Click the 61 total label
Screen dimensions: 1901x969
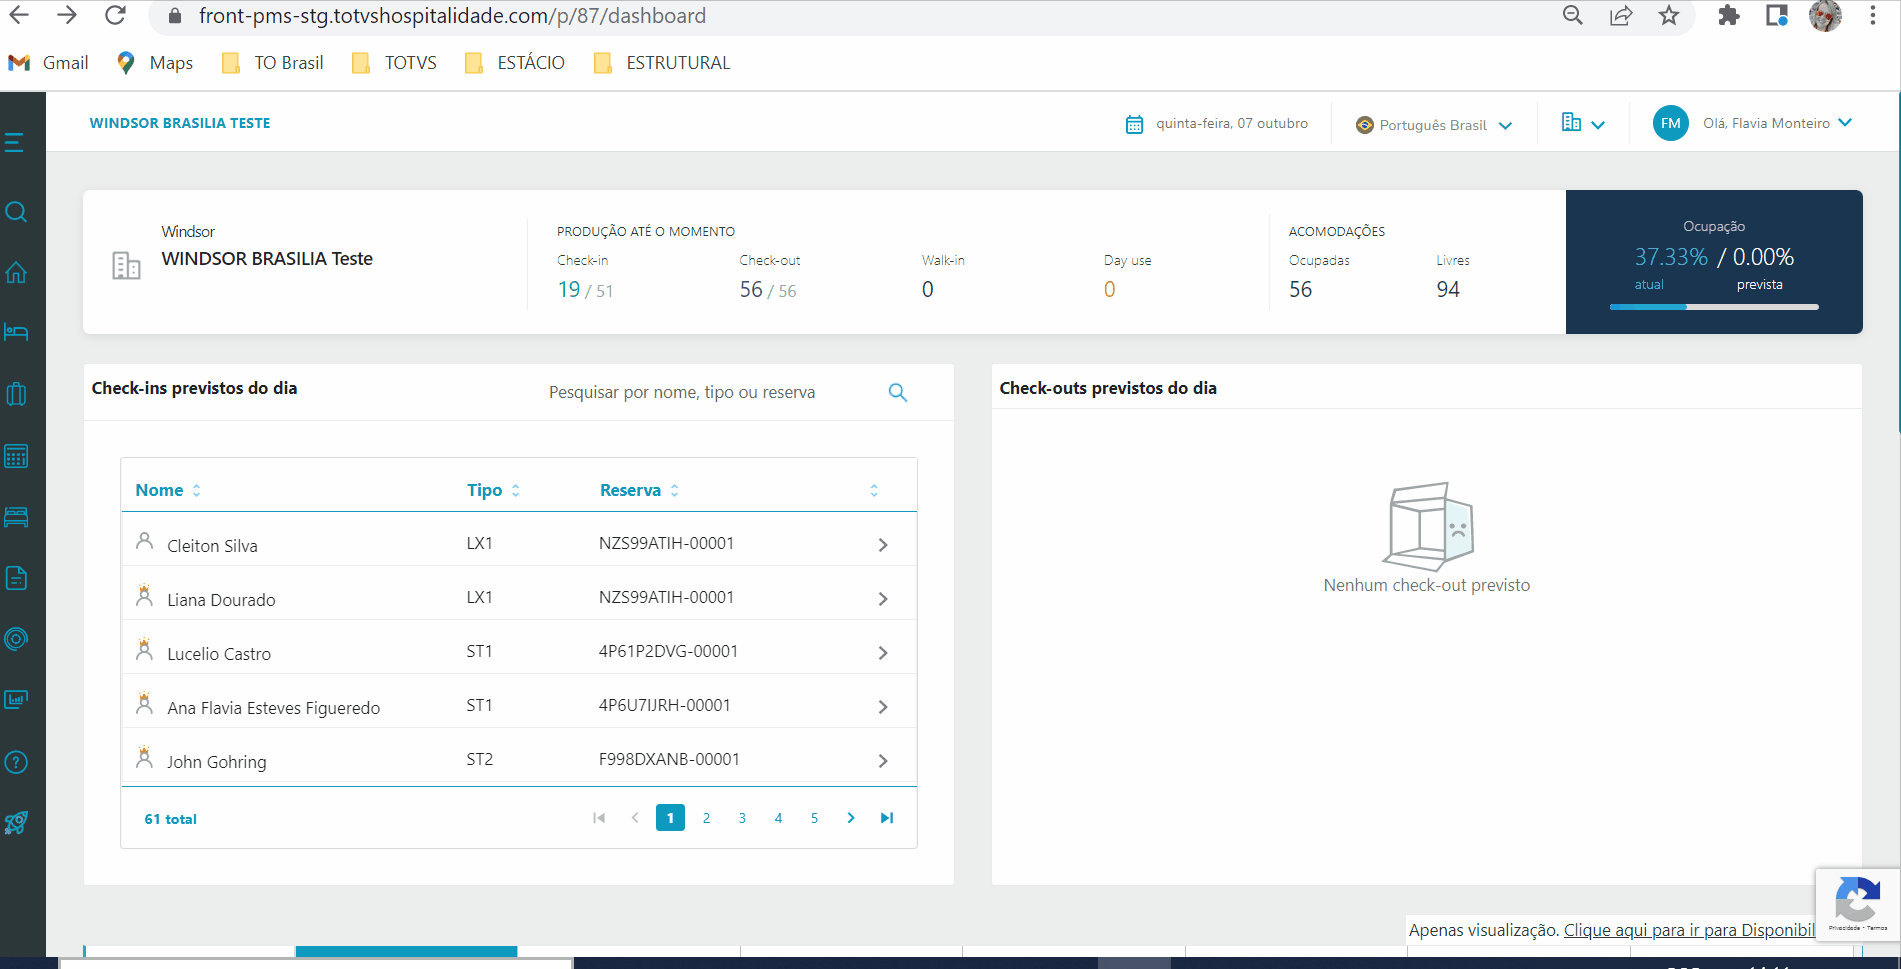tap(170, 819)
